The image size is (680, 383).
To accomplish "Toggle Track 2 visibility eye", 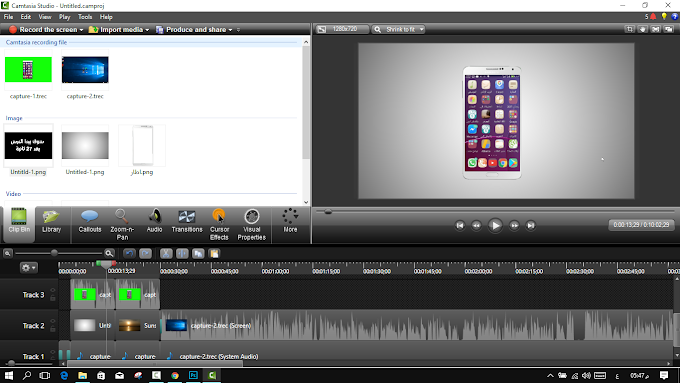I will 52,321.
